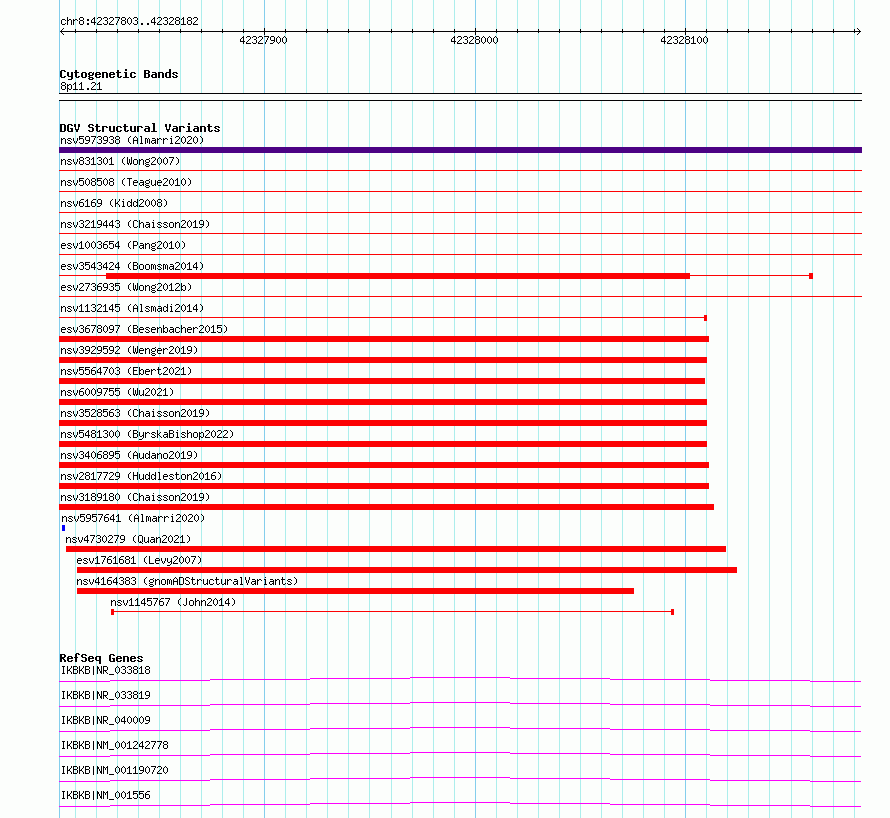Screen dimensions: 890x818
Task: Open the nsv6169 (Kidd2008) entry
Action: pos(114,203)
